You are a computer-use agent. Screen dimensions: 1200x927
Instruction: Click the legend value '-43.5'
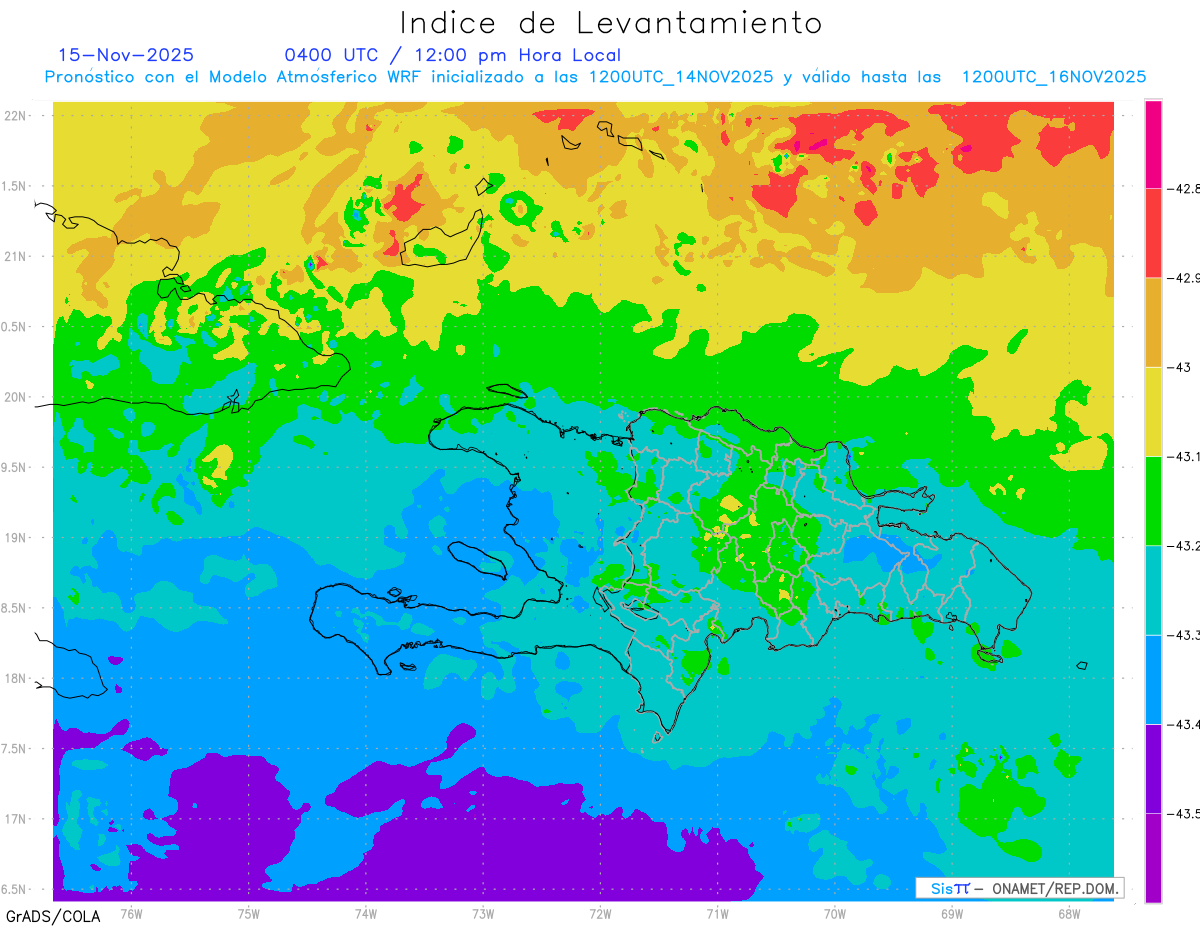pos(1182,814)
